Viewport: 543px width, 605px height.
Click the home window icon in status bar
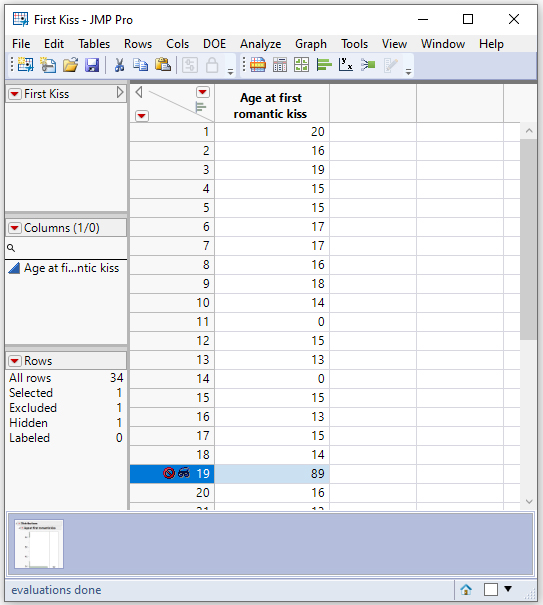pyautogui.click(x=466, y=590)
